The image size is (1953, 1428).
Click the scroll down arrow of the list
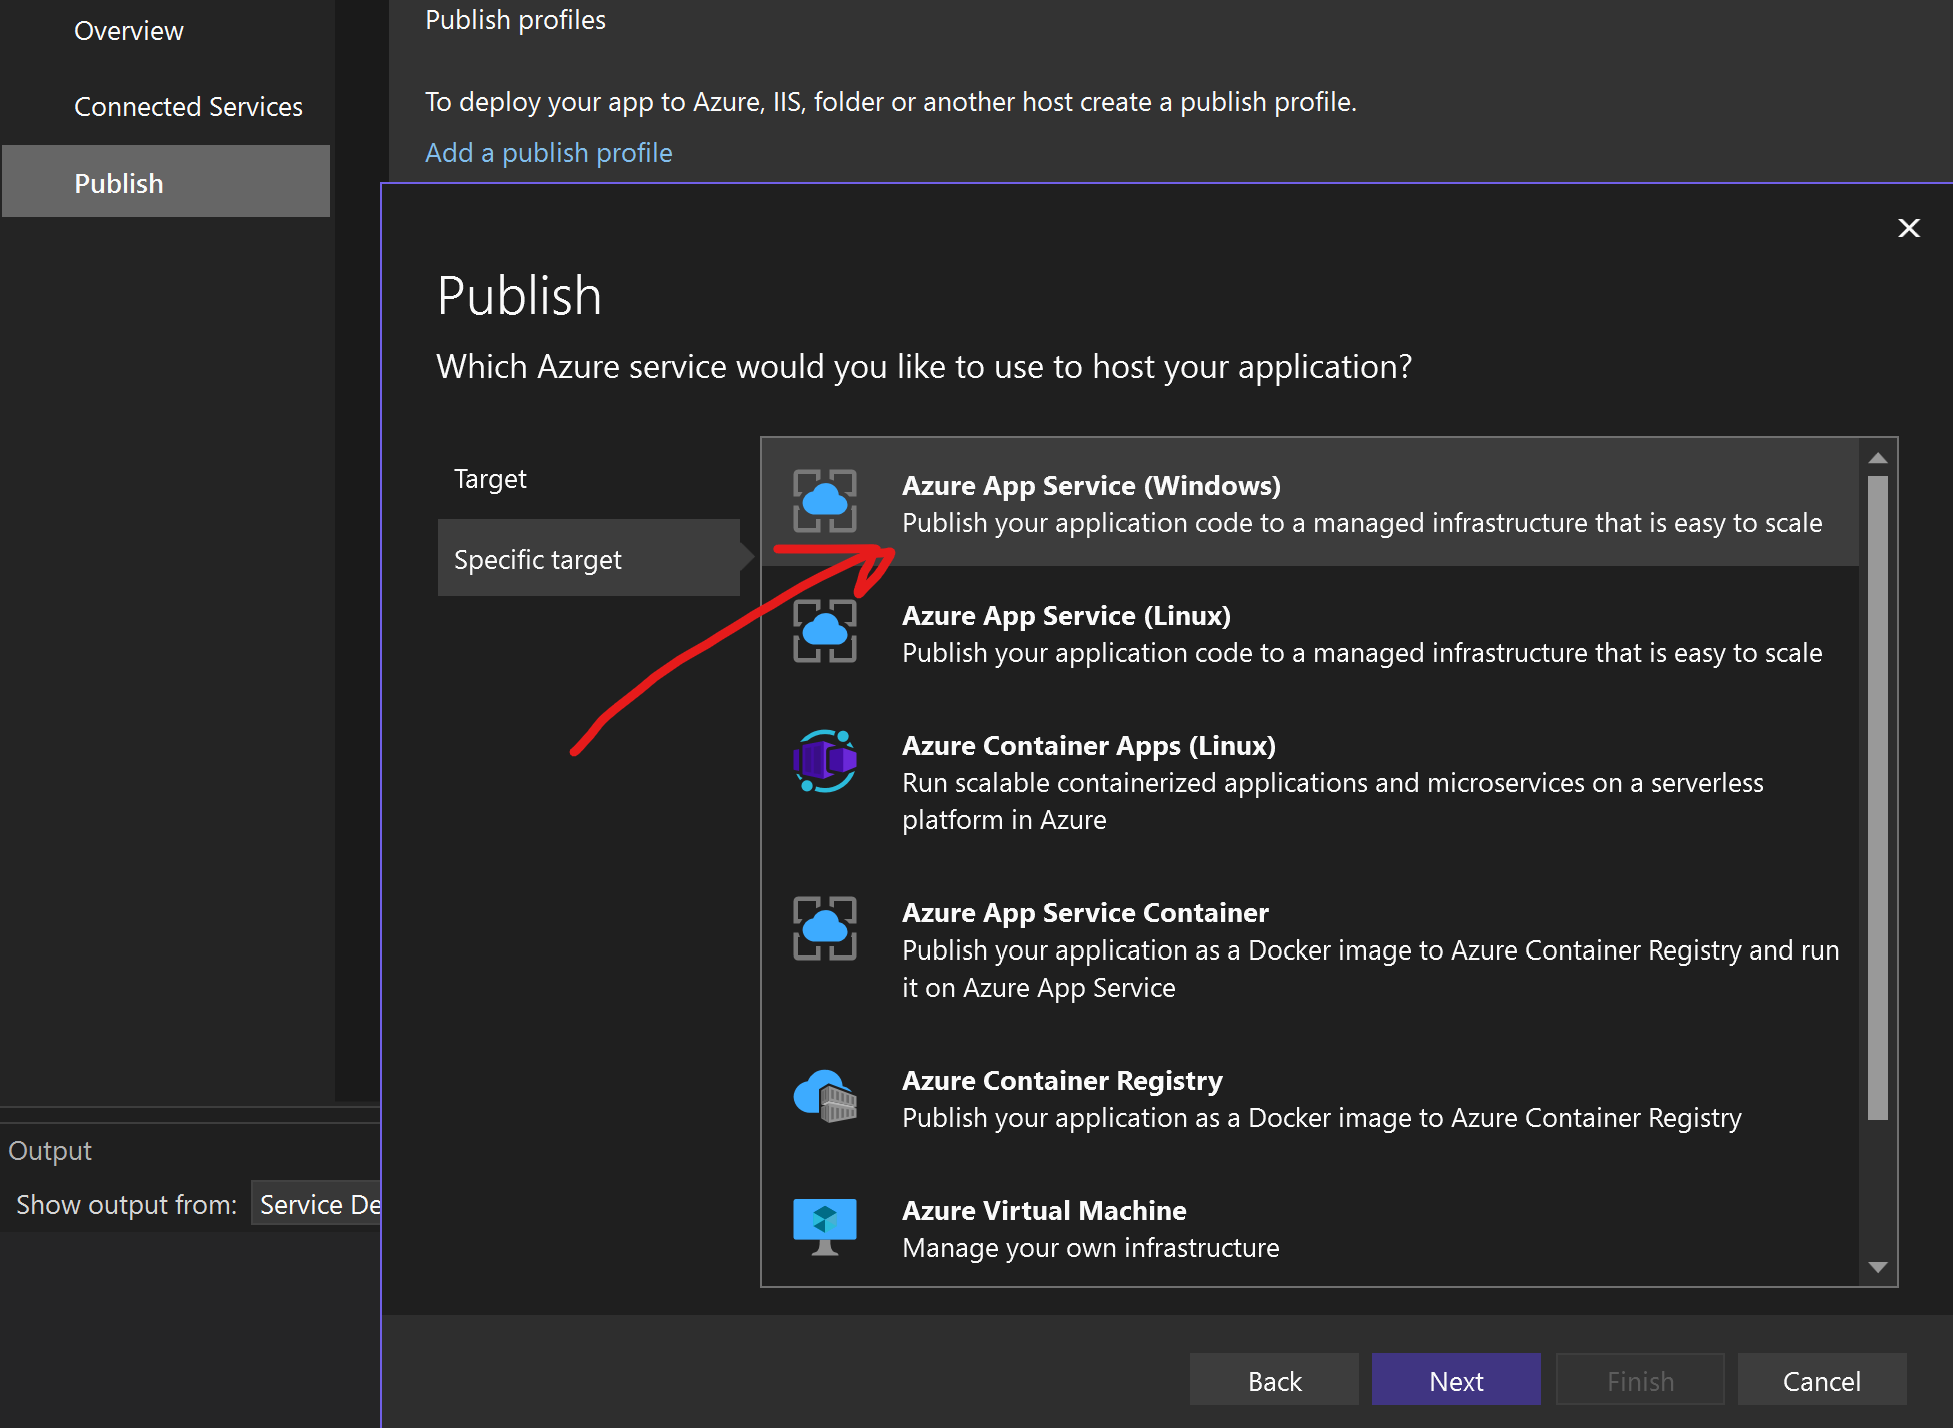(1878, 1267)
